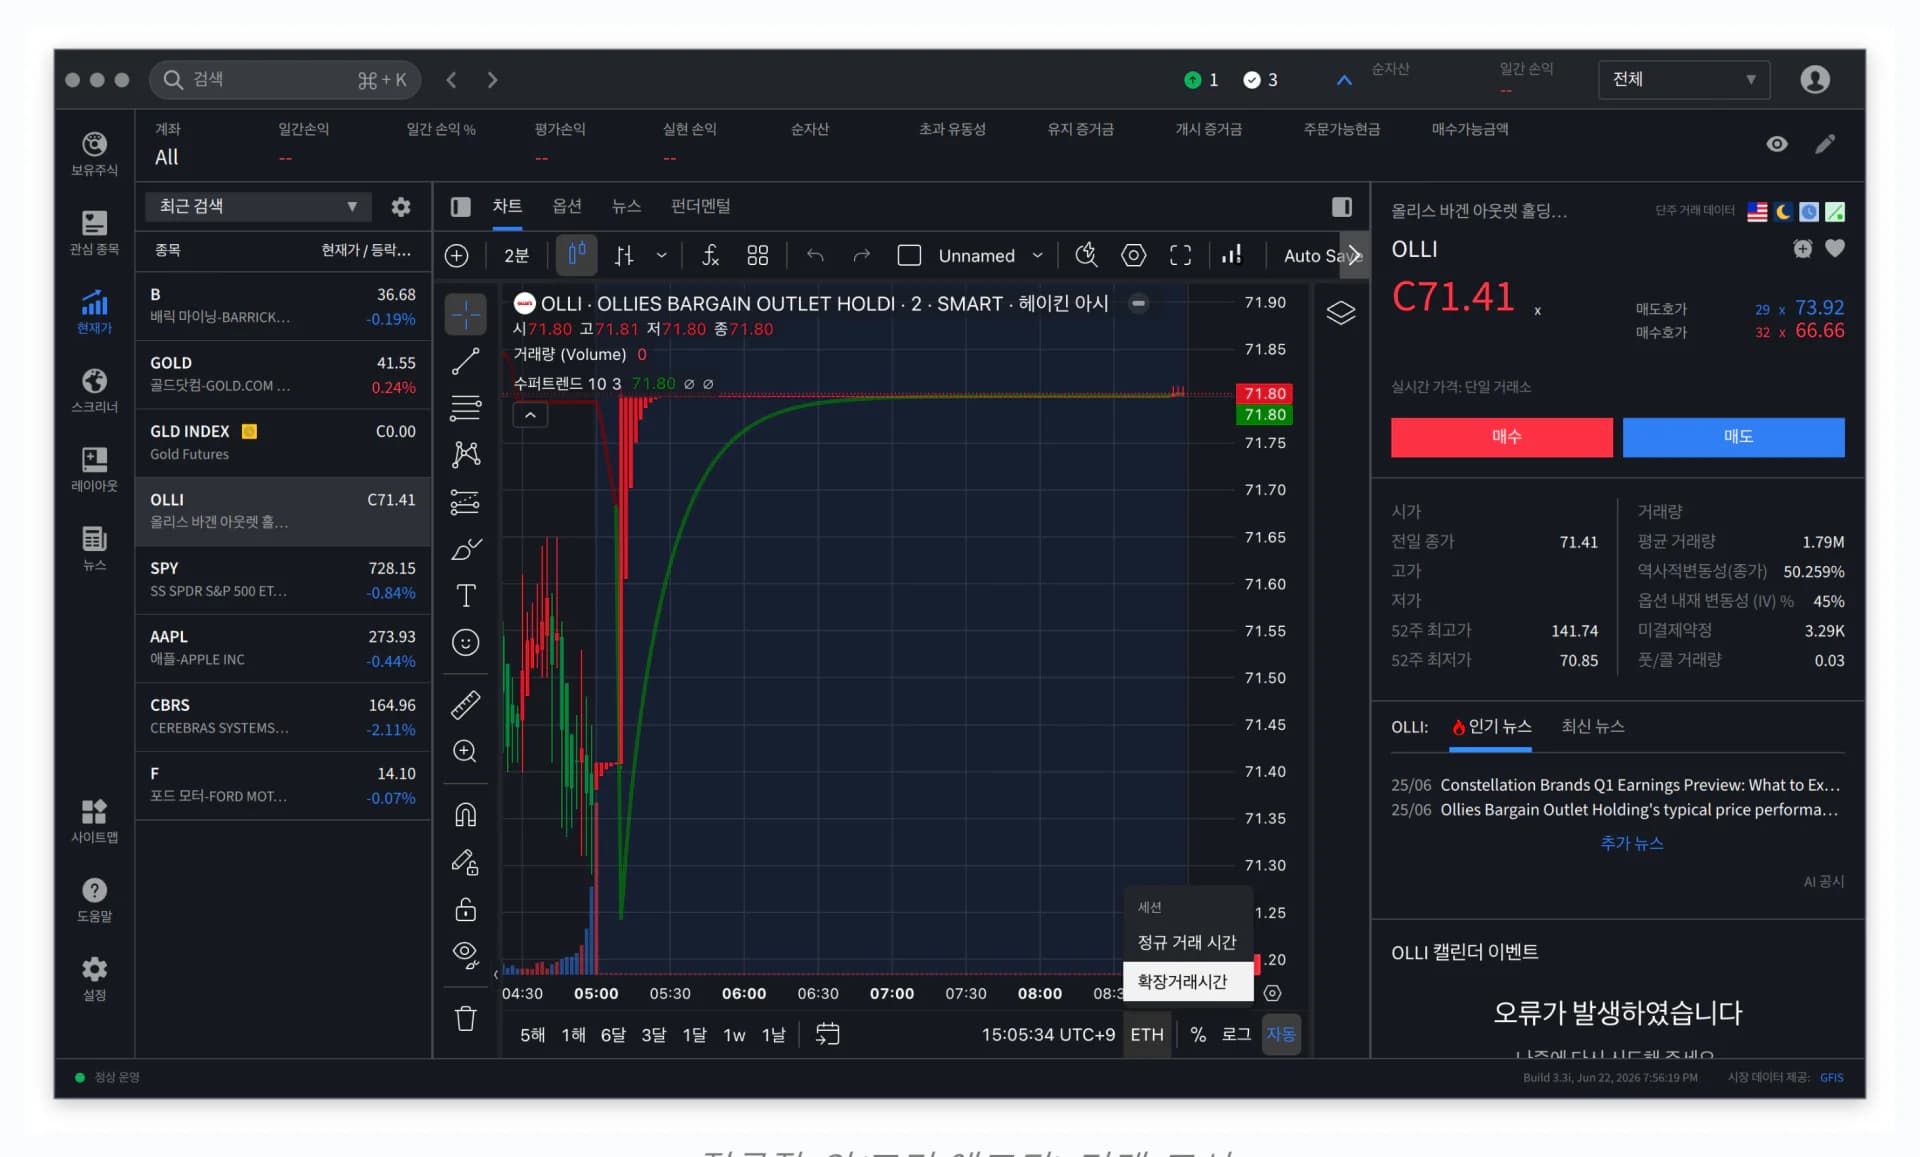The height and width of the screenshot is (1157, 1920).
Task: Click the blue 매도 sell button
Action: point(1734,437)
